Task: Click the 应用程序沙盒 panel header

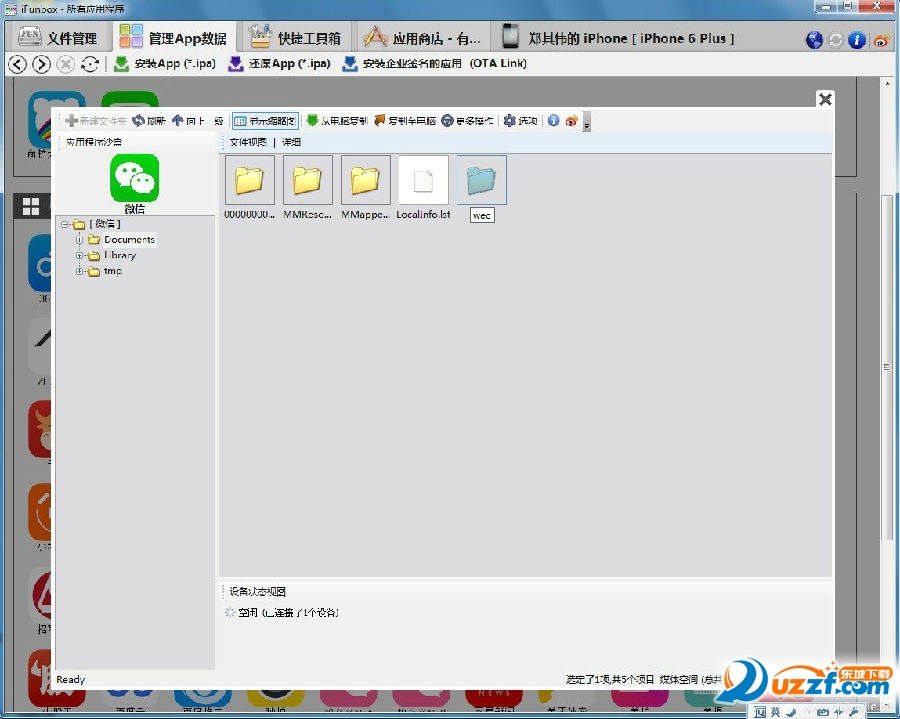Action: tap(94, 142)
